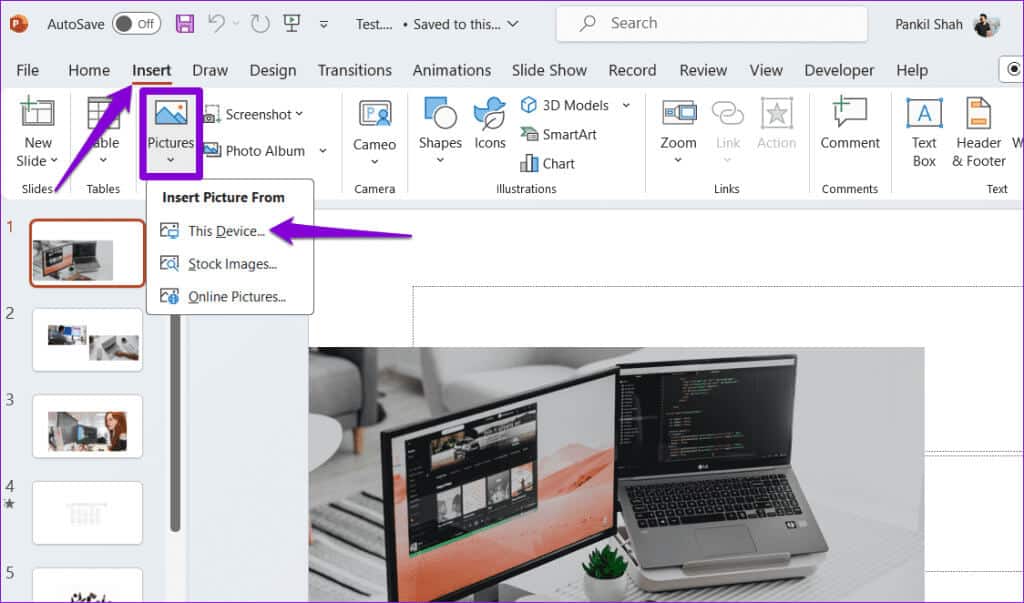
Task: Redo the last action
Action: [260, 24]
